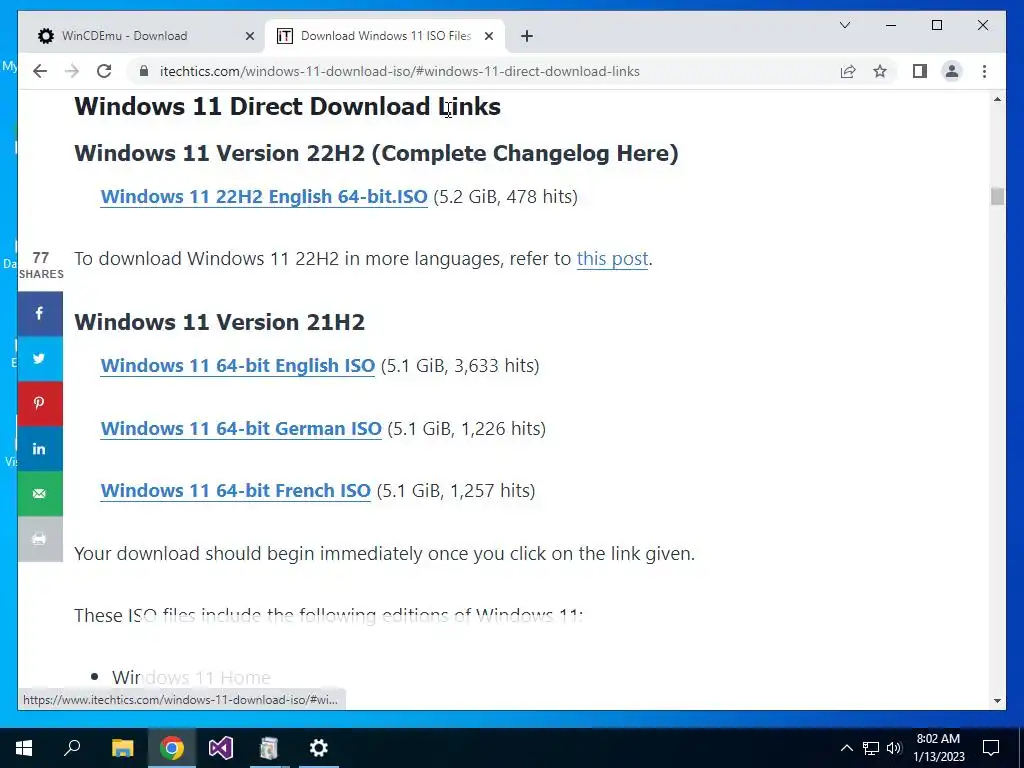Click the Chrome taskbar icon
The height and width of the screenshot is (768, 1024).
tap(172, 748)
